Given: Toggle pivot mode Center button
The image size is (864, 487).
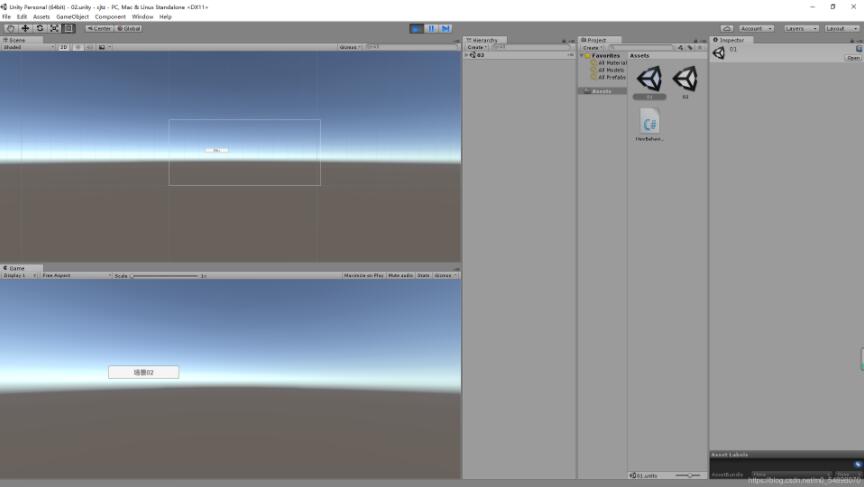Looking at the screenshot, I should tap(99, 28).
